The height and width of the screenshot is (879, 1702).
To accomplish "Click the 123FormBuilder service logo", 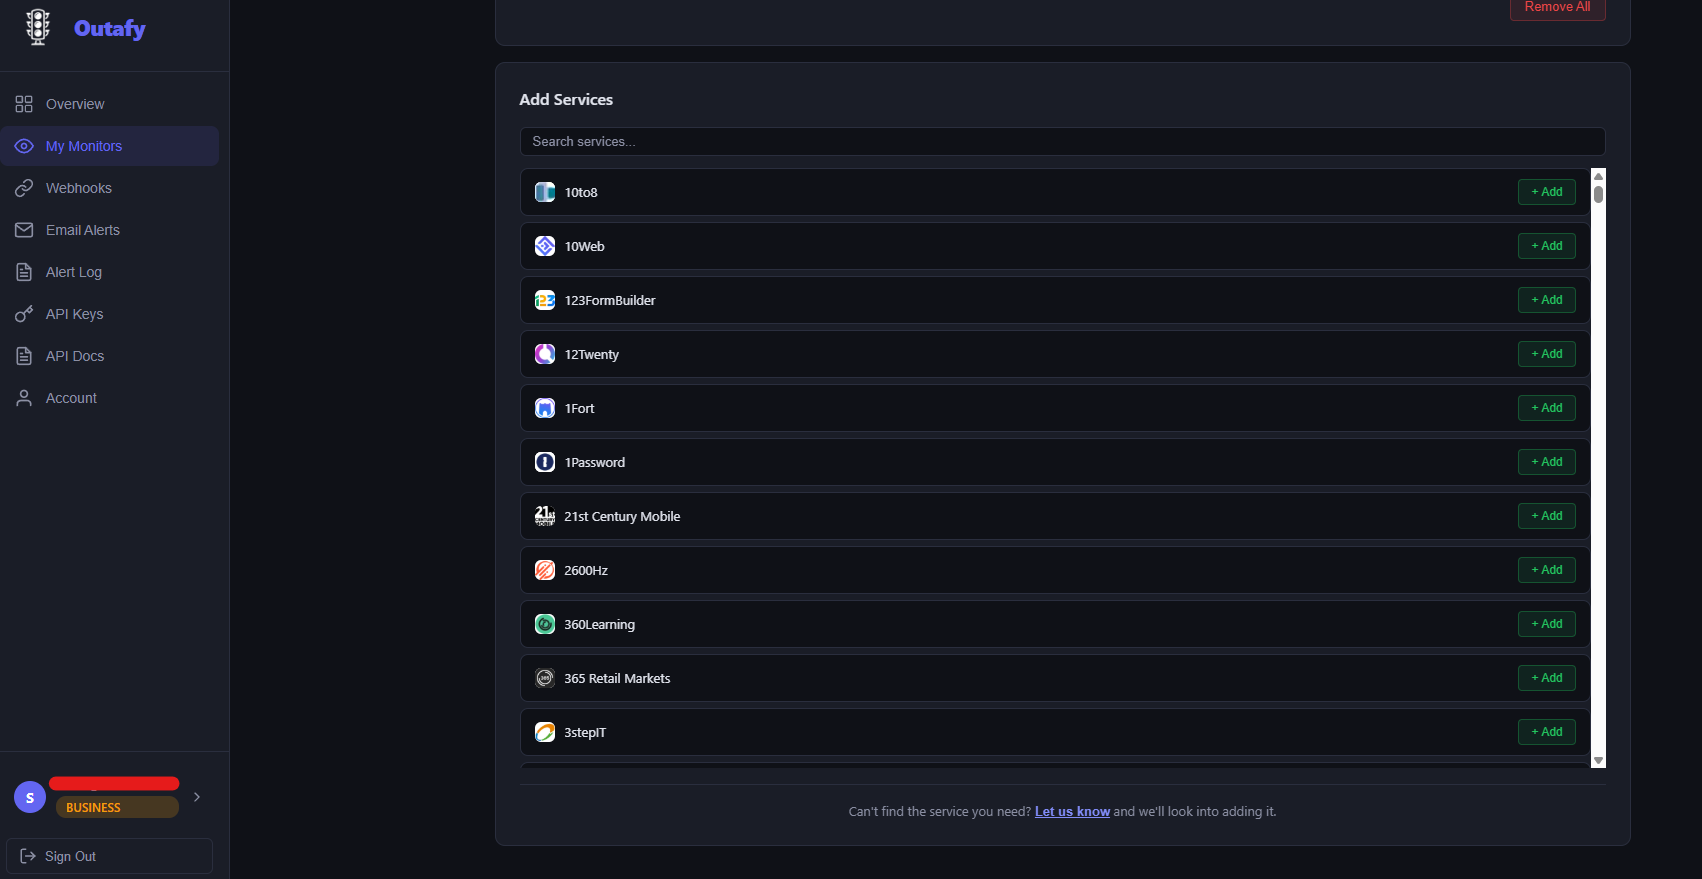I will (545, 300).
